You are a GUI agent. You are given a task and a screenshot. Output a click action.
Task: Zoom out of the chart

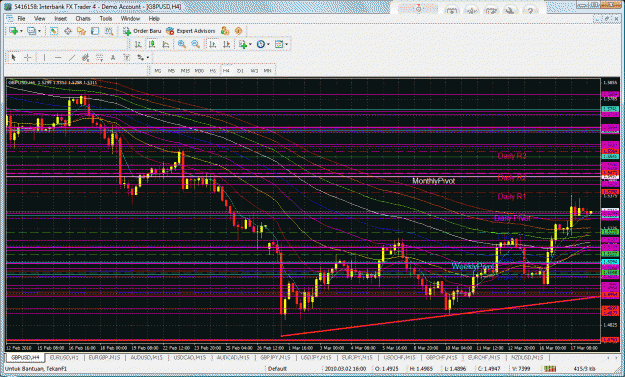click(195, 44)
